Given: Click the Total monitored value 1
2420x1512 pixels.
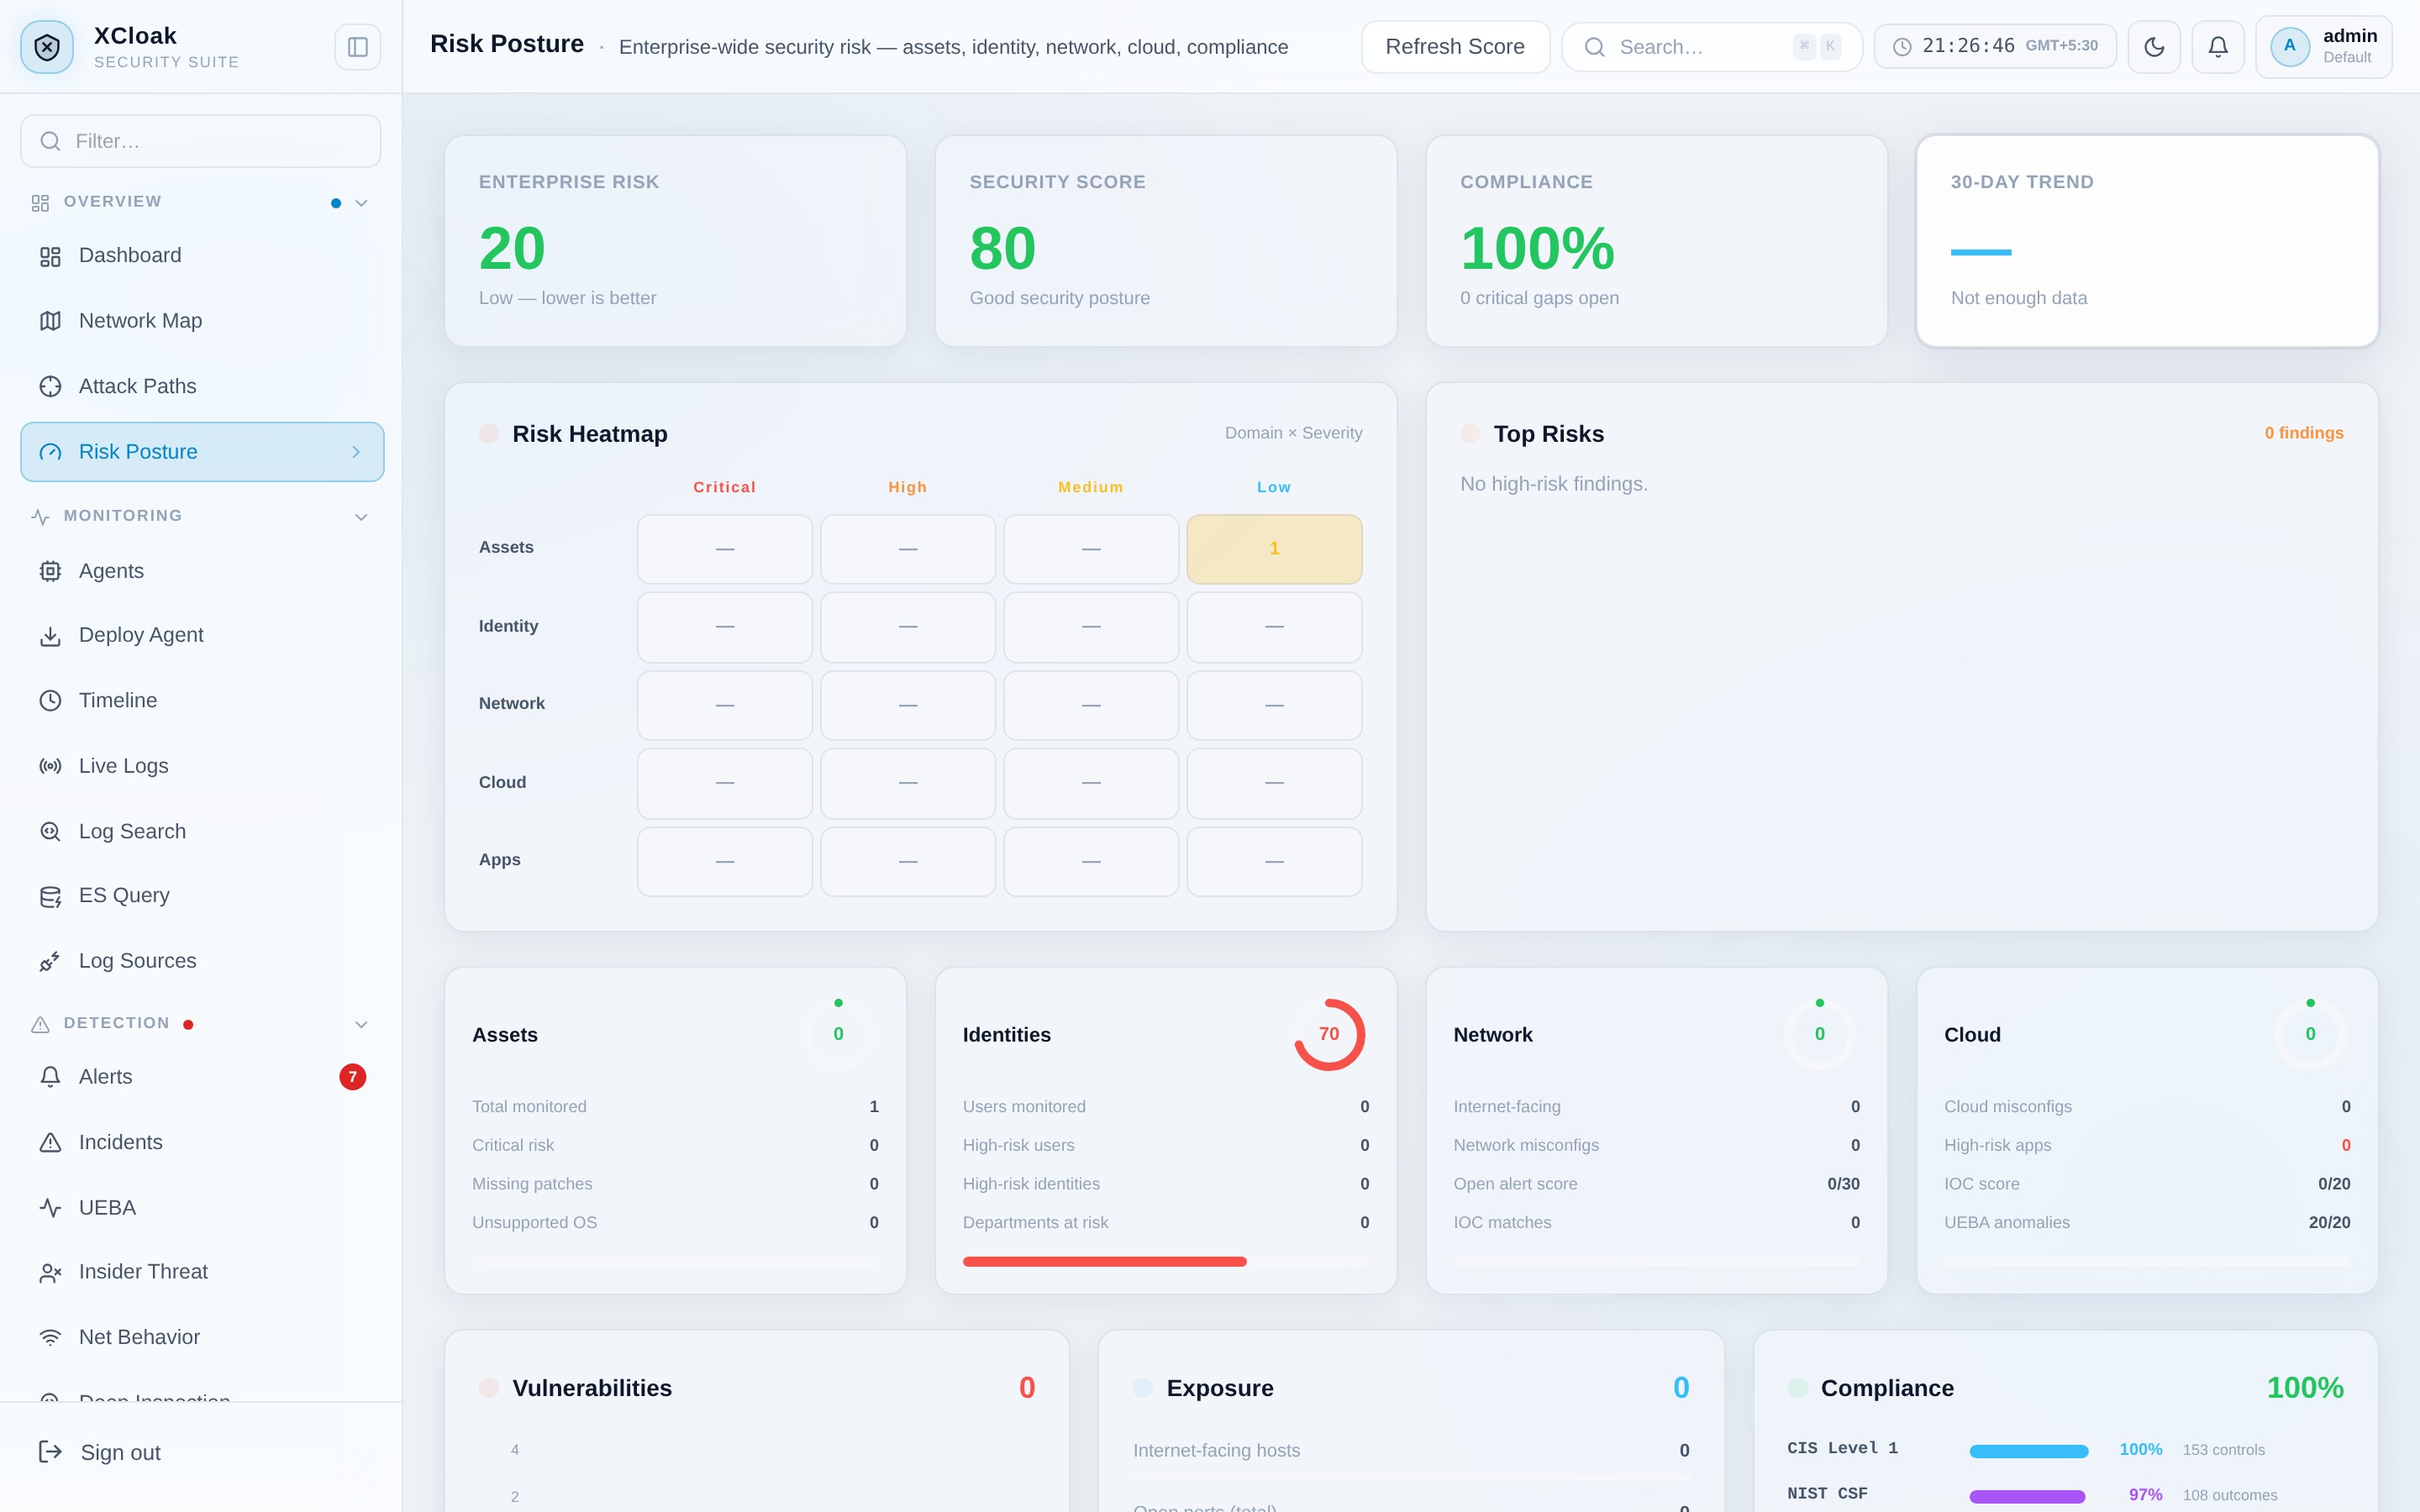Looking at the screenshot, I should (874, 1107).
